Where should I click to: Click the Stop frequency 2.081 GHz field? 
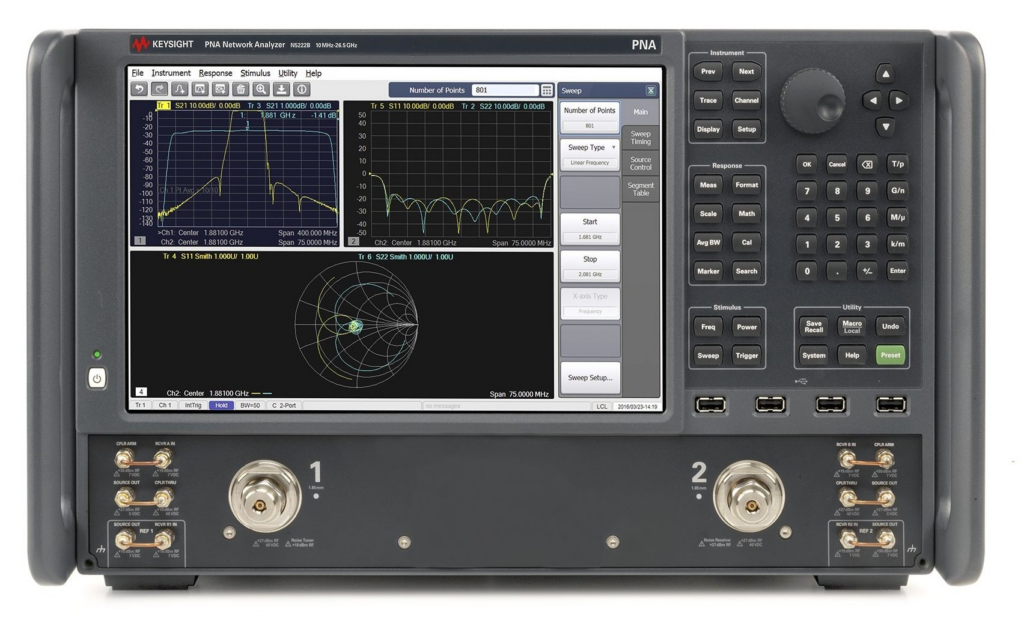tap(589, 273)
